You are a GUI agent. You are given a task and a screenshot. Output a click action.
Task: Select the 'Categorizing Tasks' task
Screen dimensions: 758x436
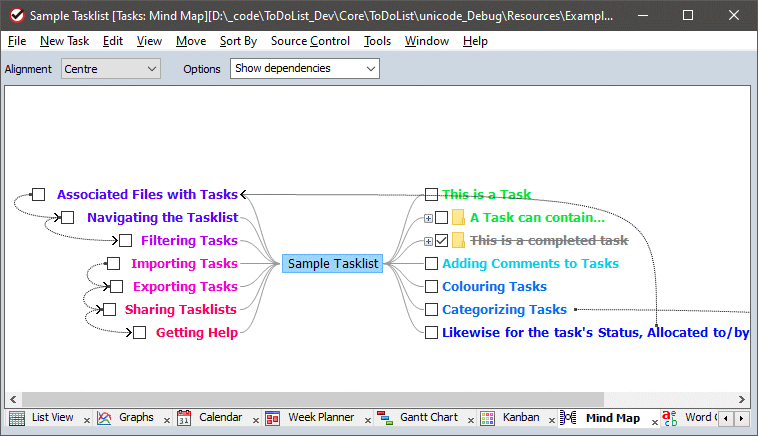click(504, 310)
